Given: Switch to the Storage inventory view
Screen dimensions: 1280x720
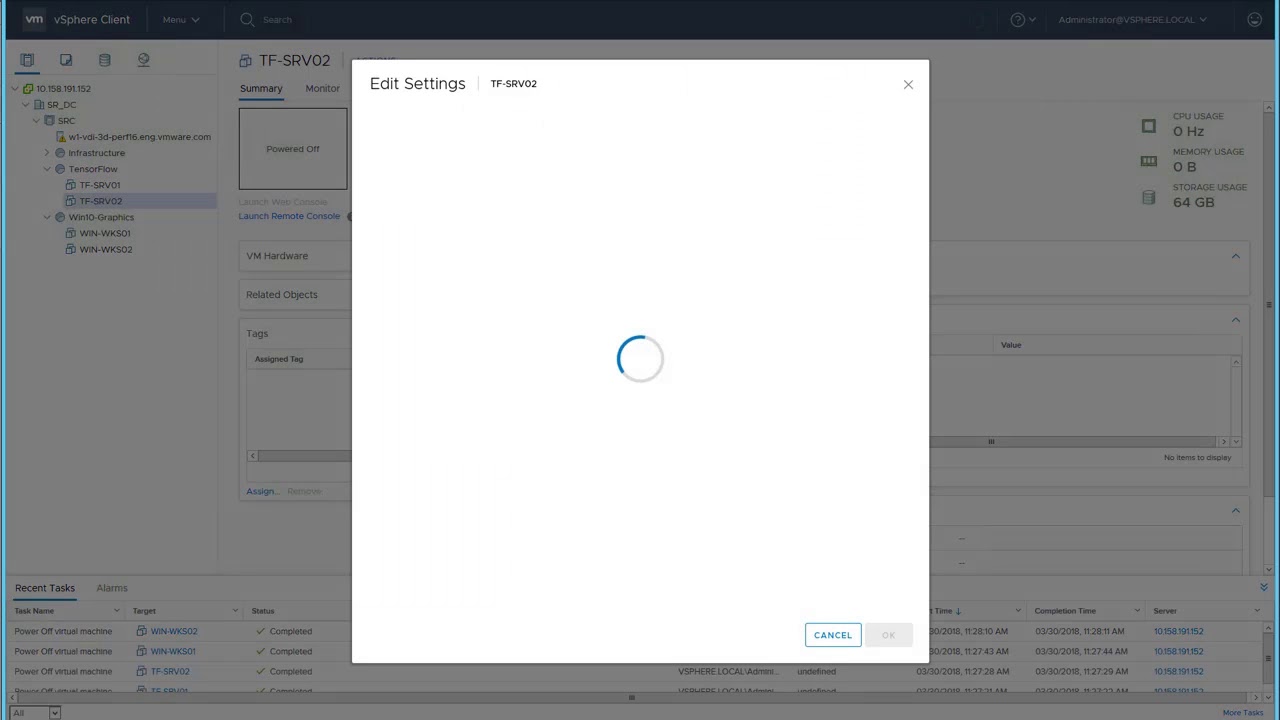Looking at the screenshot, I should pos(104,60).
